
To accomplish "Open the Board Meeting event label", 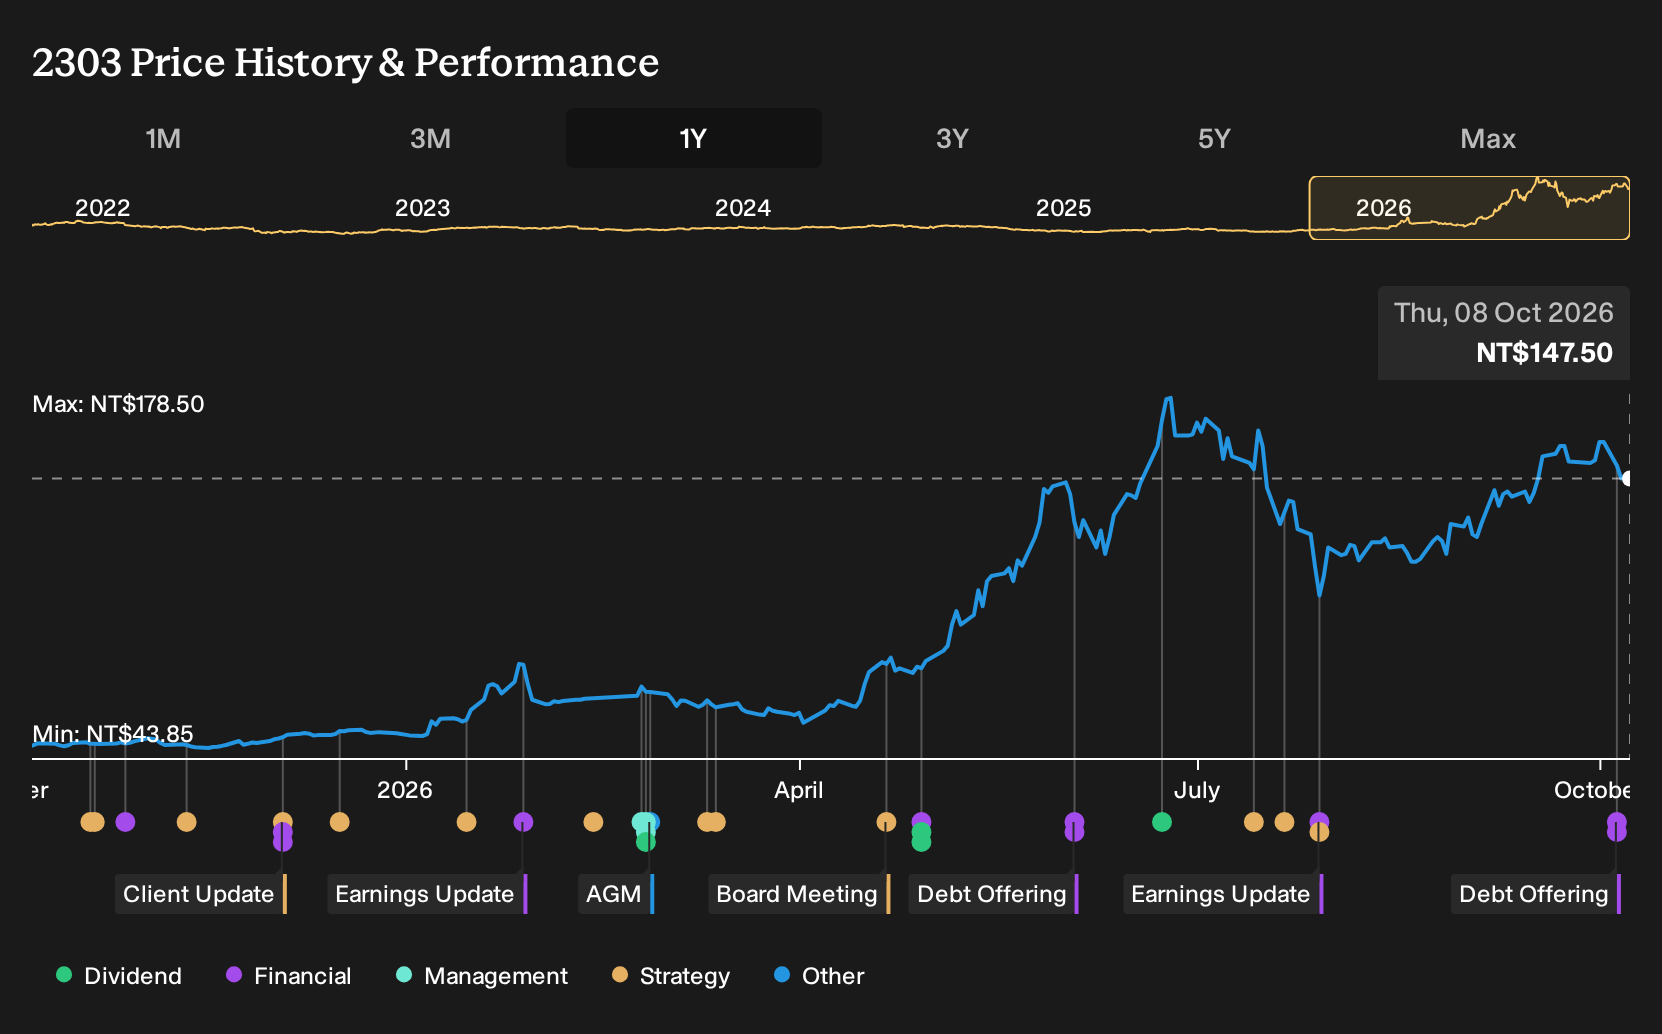I will point(799,894).
